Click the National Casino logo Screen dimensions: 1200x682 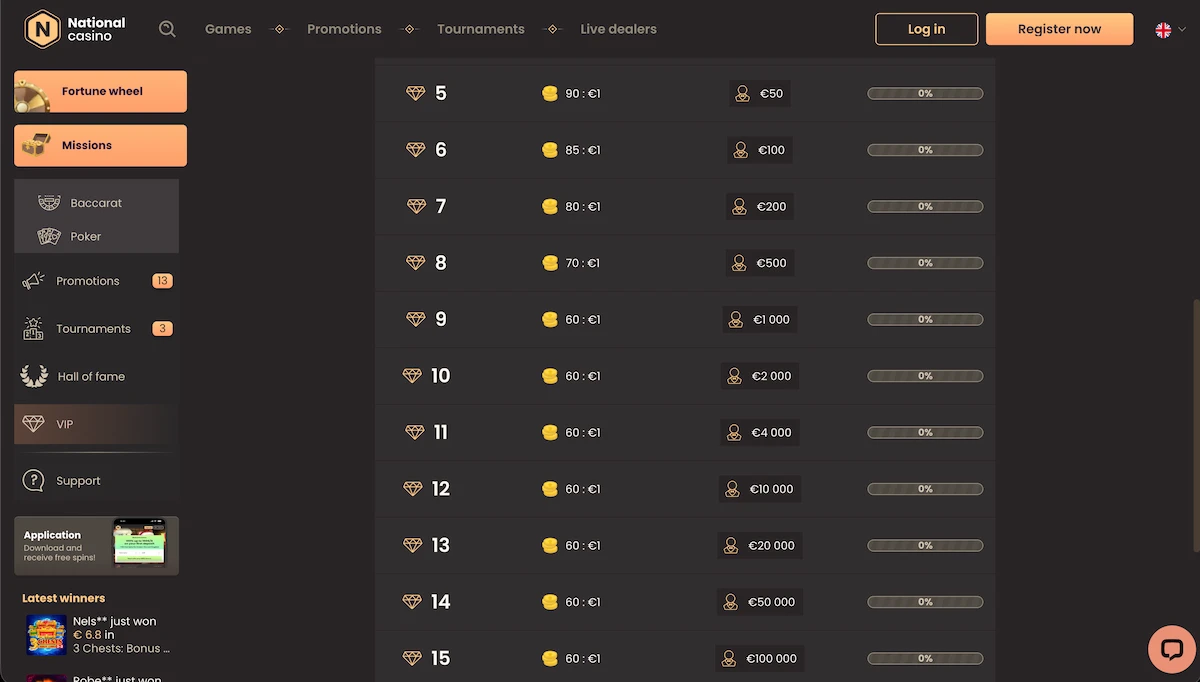click(x=75, y=29)
